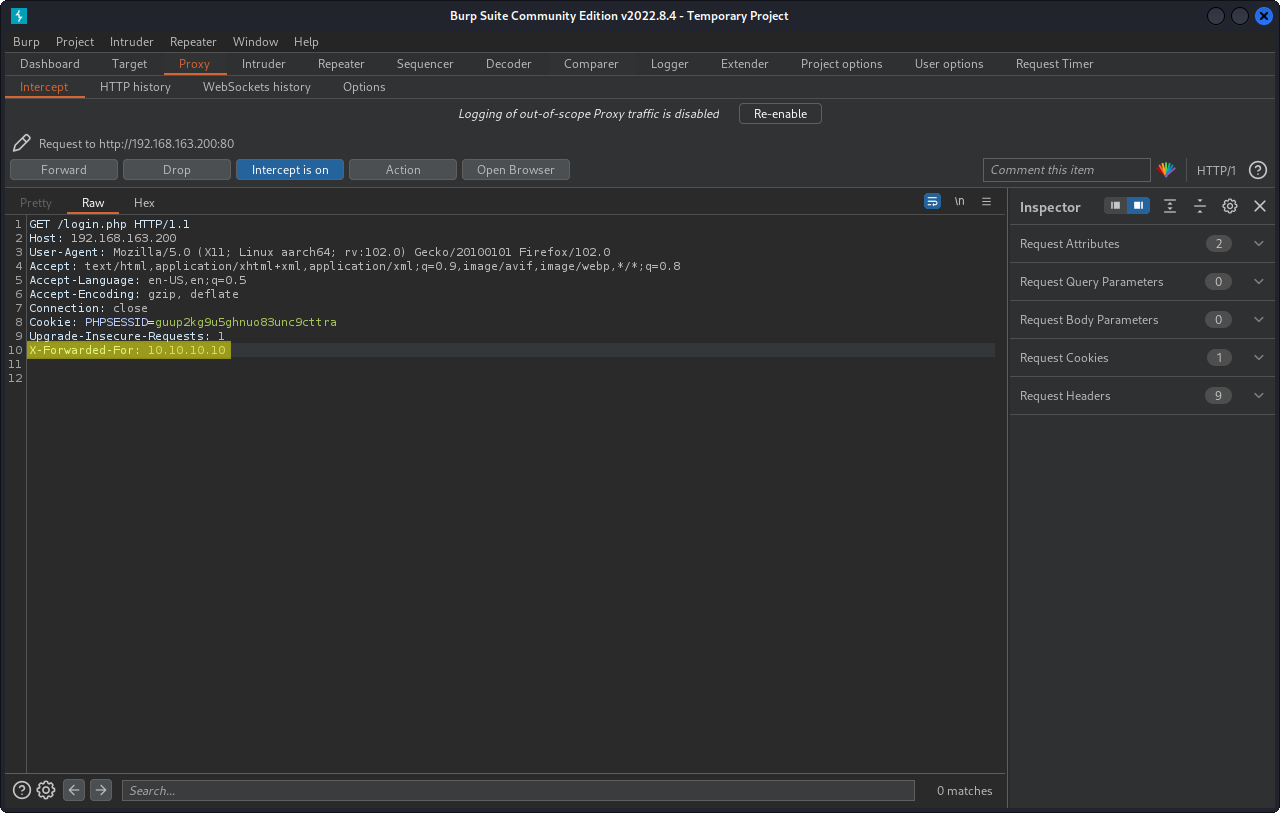Open the Repeater menu in the menu bar
This screenshot has height=813, width=1280.
(x=193, y=42)
